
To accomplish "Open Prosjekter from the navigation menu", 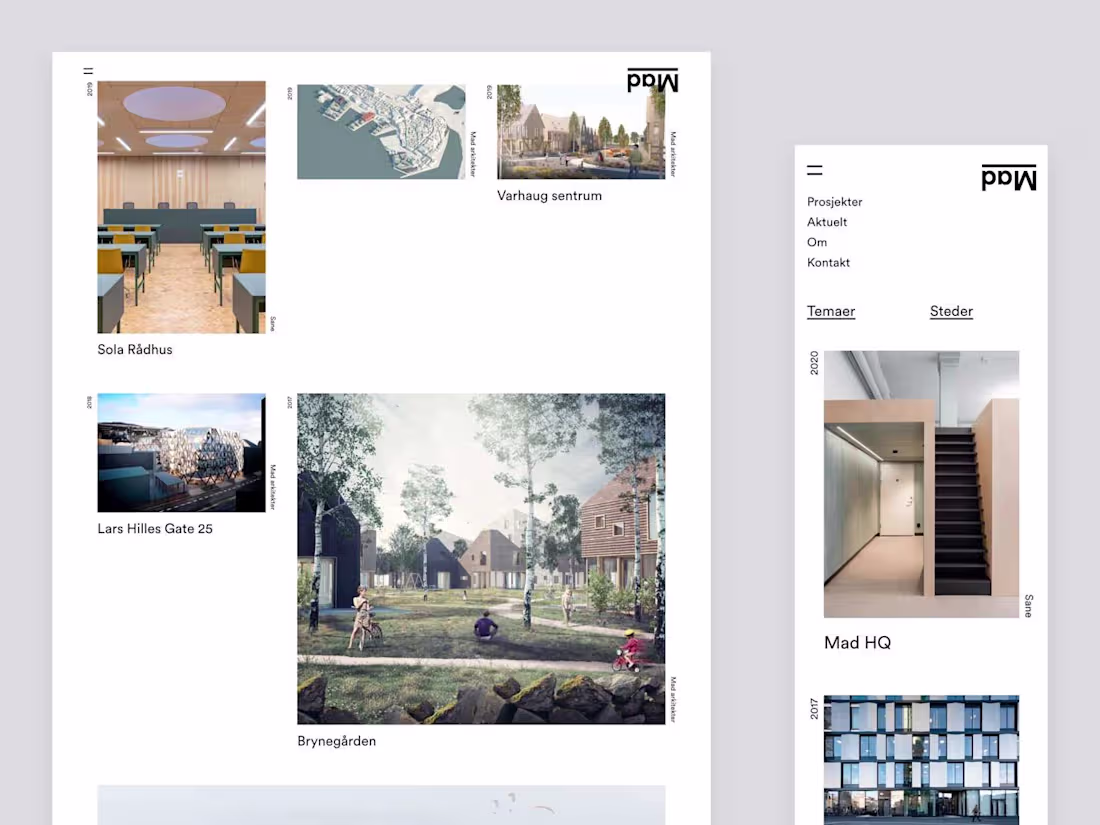I will pyautogui.click(x=834, y=201).
